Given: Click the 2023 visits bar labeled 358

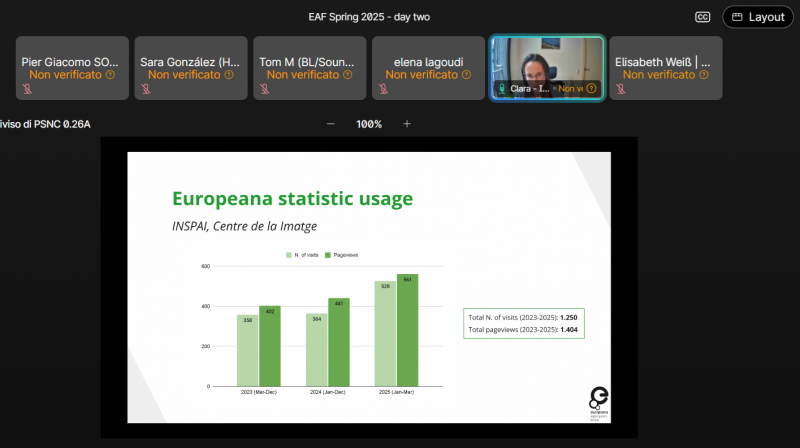Looking at the screenshot, I should (x=247, y=351).
